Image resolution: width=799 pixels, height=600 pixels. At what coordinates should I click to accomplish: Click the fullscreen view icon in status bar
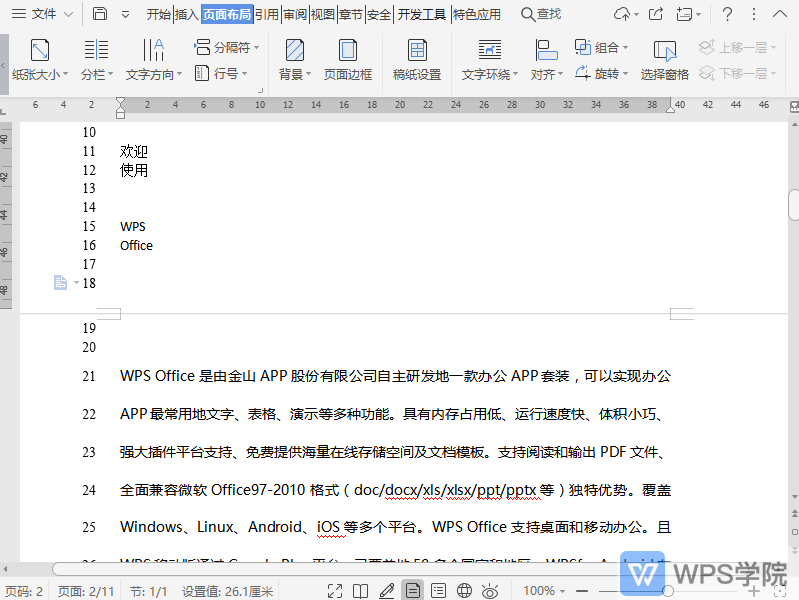coord(335,591)
